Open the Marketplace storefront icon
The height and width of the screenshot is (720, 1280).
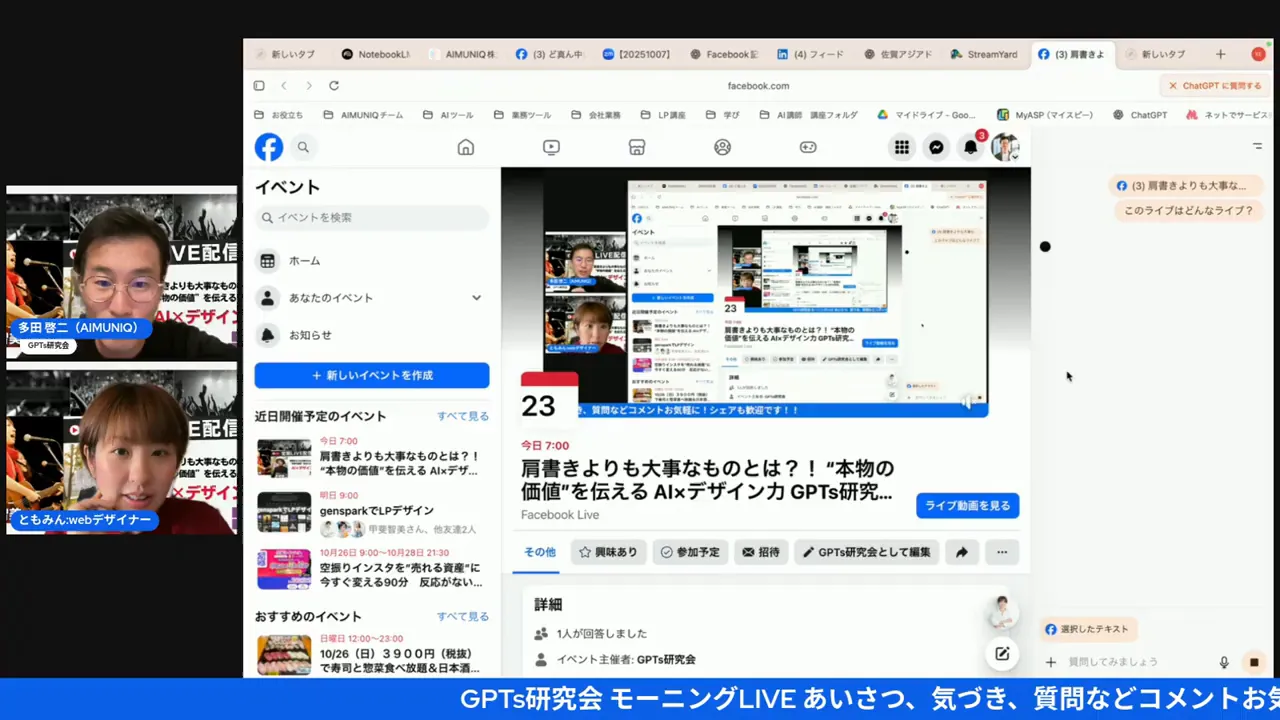tap(637, 147)
